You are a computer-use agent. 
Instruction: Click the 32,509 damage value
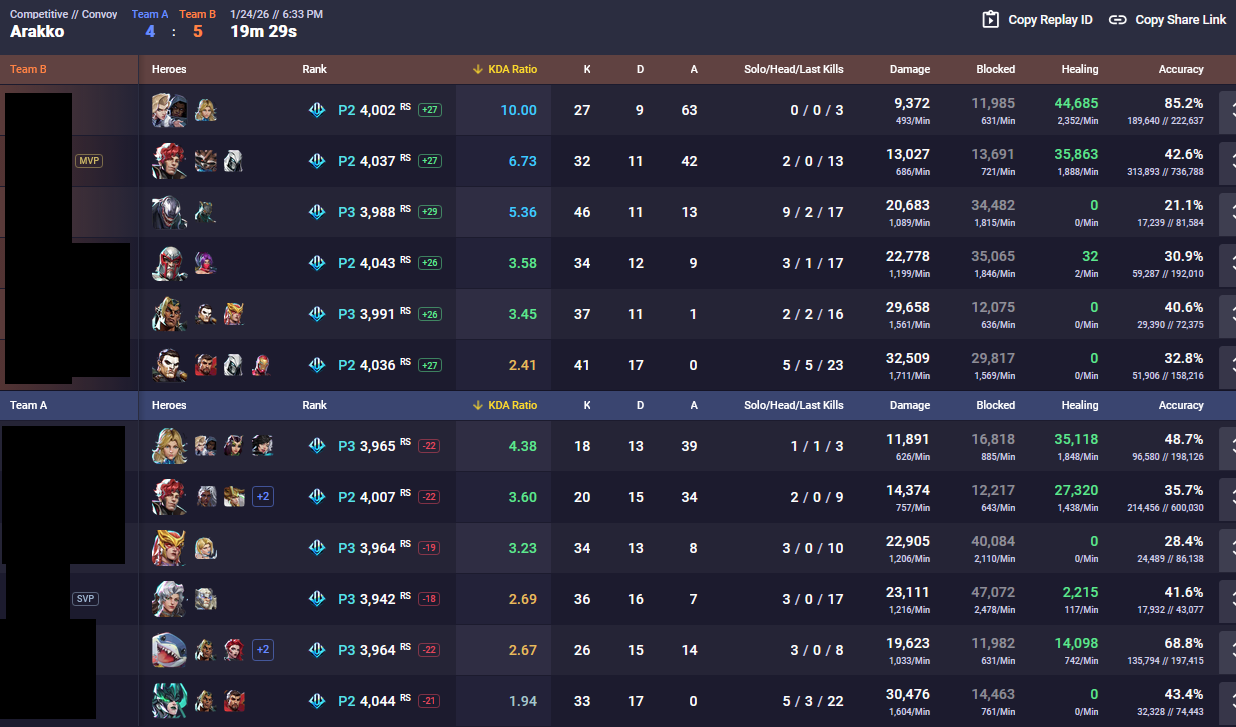click(x=908, y=358)
